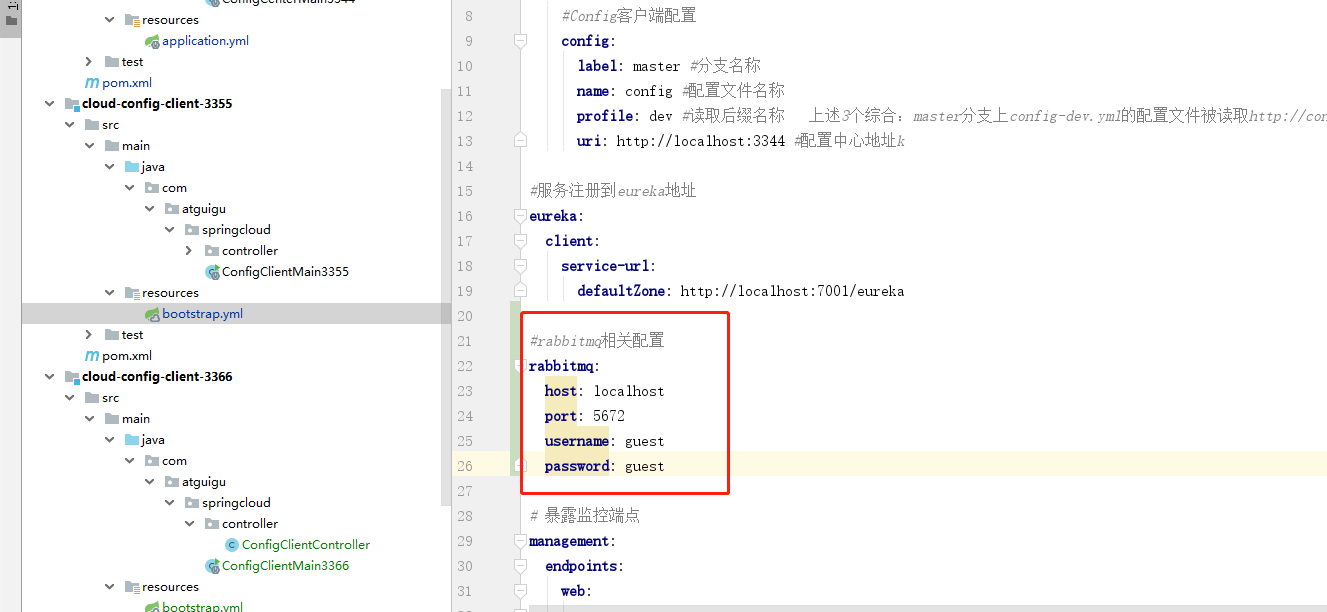Click the module folder icon of cloud-config-client-3366
The height and width of the screenshot is (612, 1327).
point(71,377)
